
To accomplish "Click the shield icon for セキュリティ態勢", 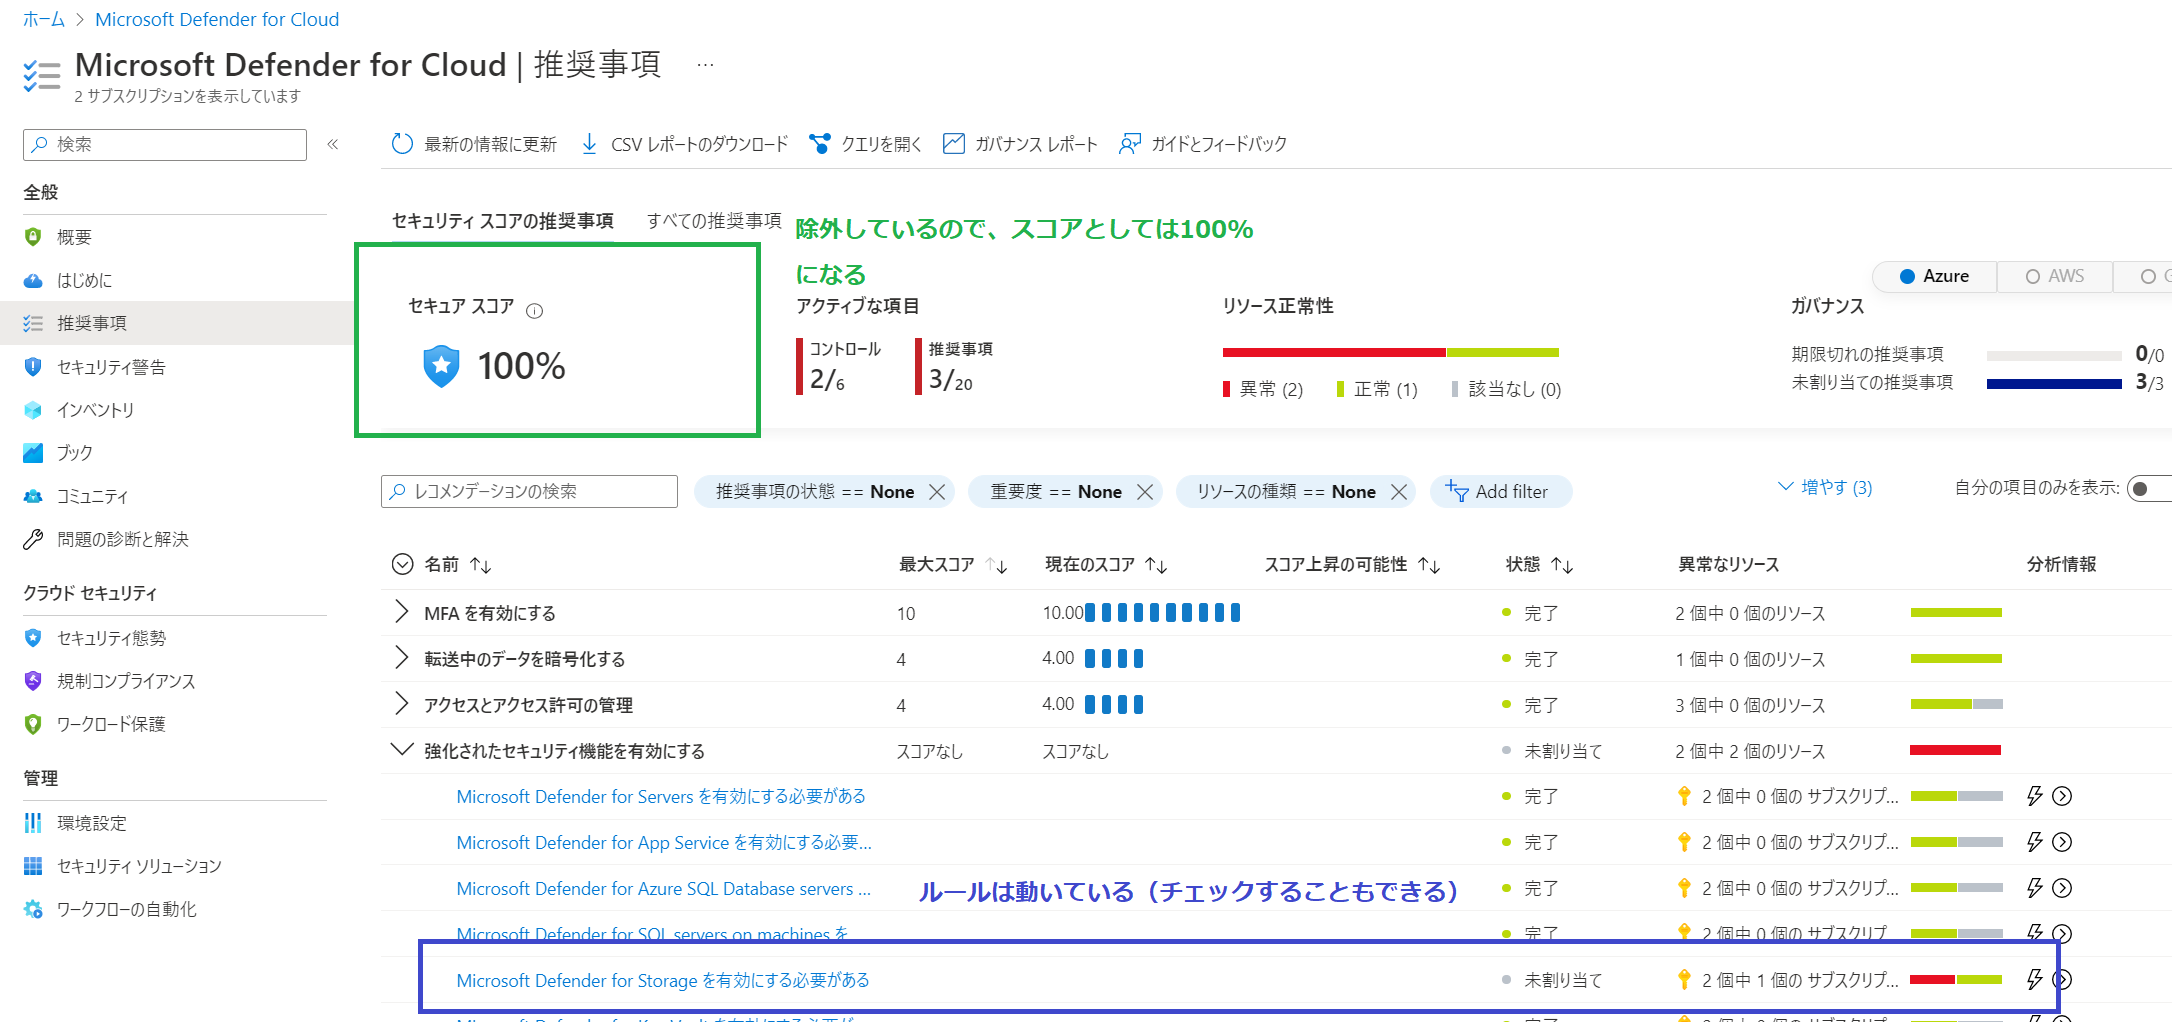I will pyautogui.click(x=33, y=638).
